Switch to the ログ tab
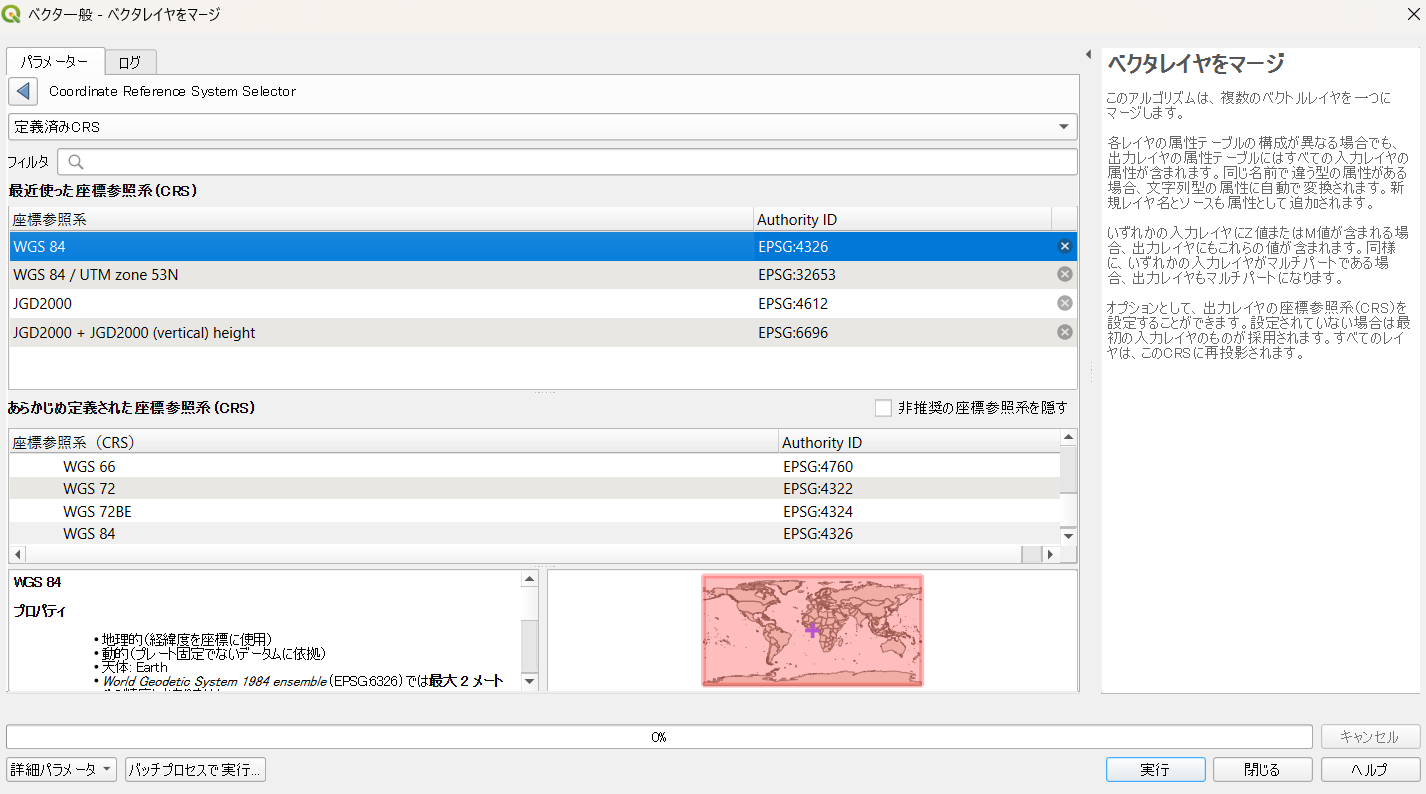This screenshot has width=1426, height=794. coord(130,62)
